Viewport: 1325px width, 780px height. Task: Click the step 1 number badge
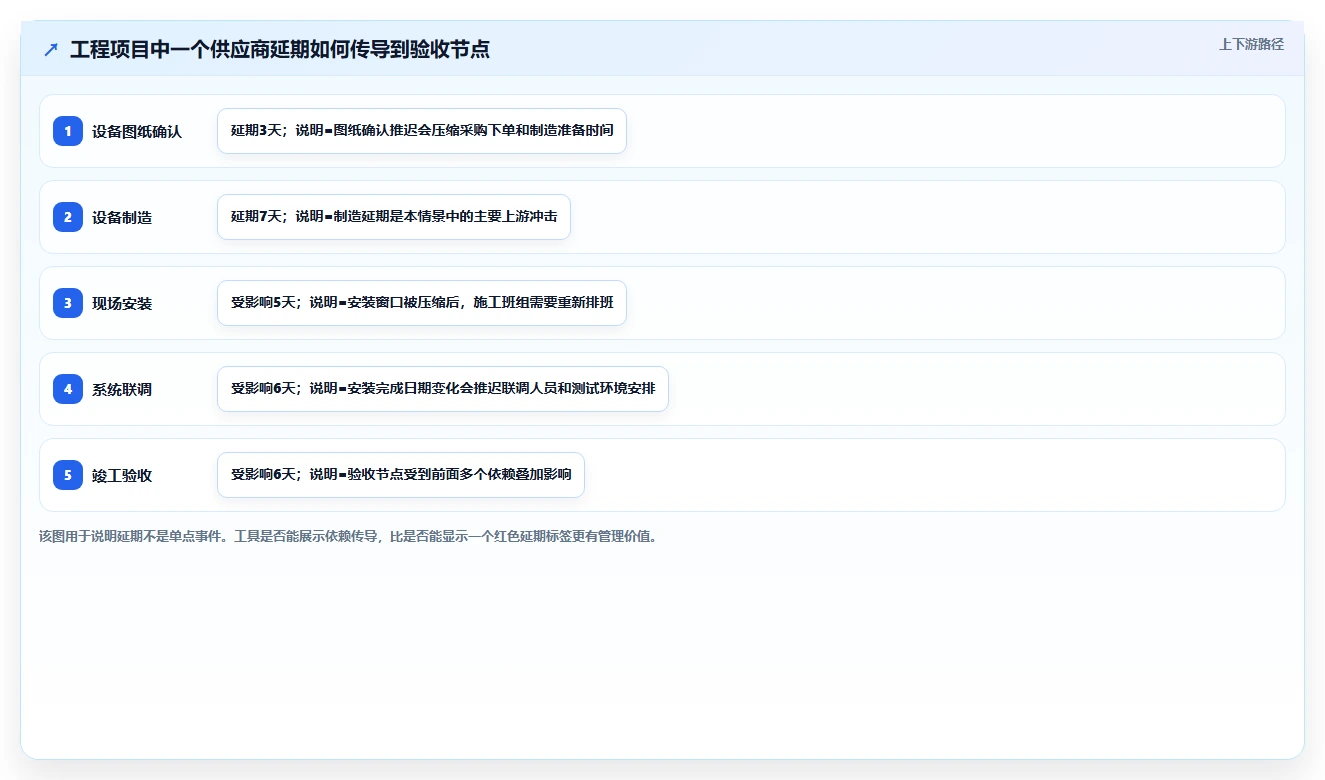coord(68,131)
